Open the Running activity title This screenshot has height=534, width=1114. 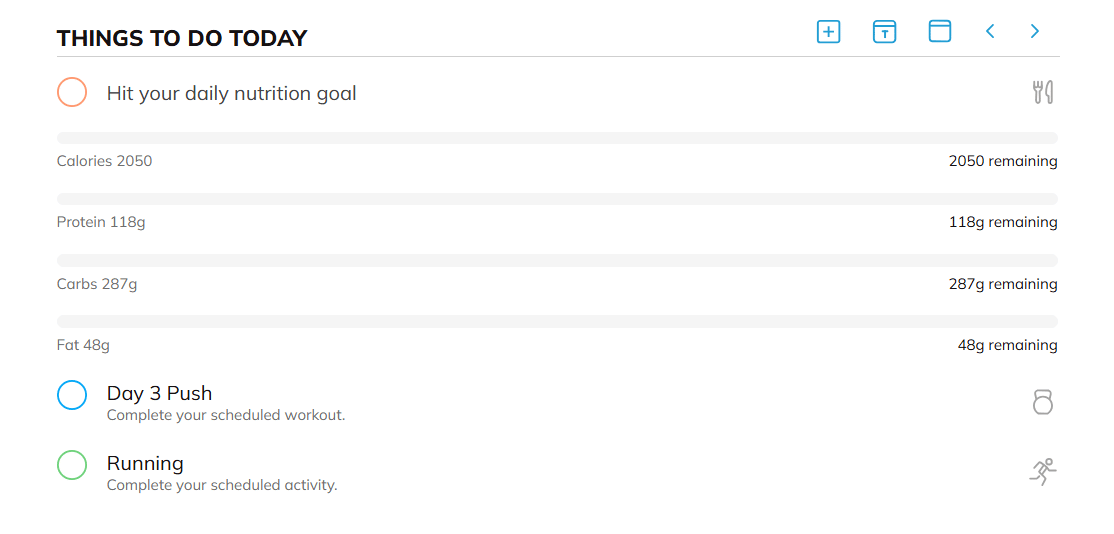pyautogui.click(x=146, y=463)
